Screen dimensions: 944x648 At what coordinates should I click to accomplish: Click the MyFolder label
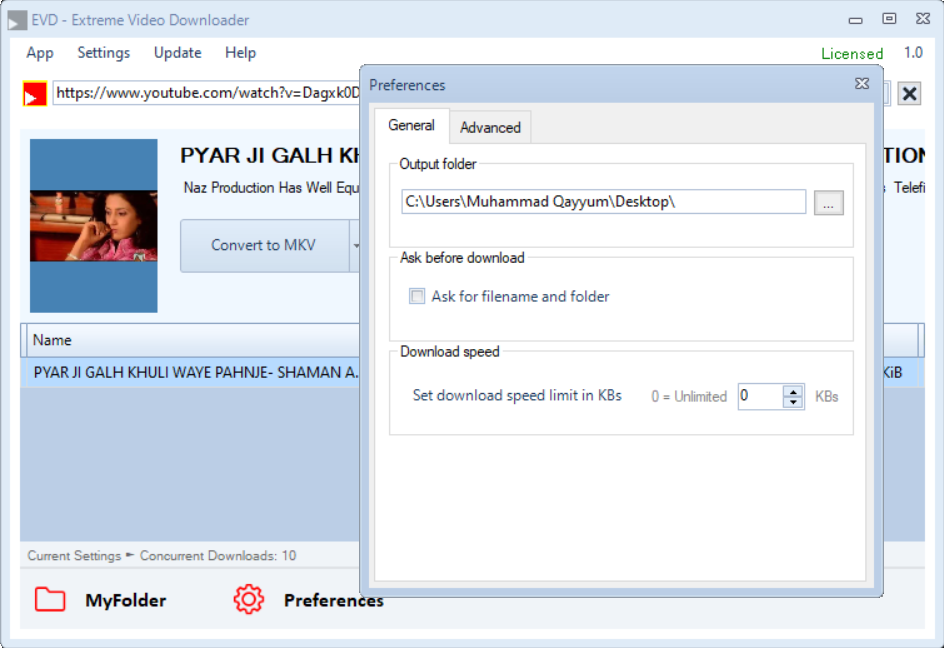coord(126,600)
